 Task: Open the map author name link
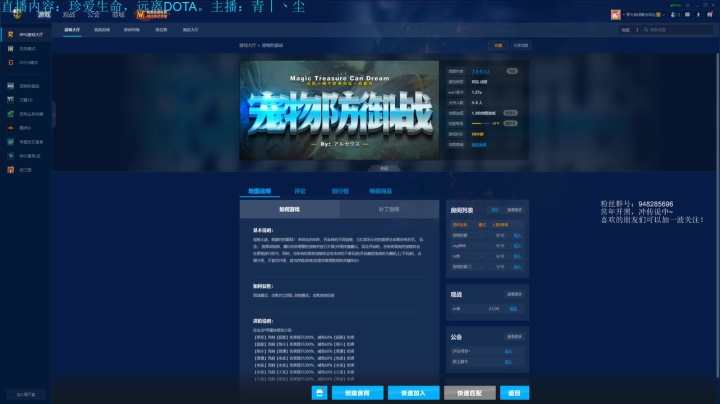pos(481,72)
